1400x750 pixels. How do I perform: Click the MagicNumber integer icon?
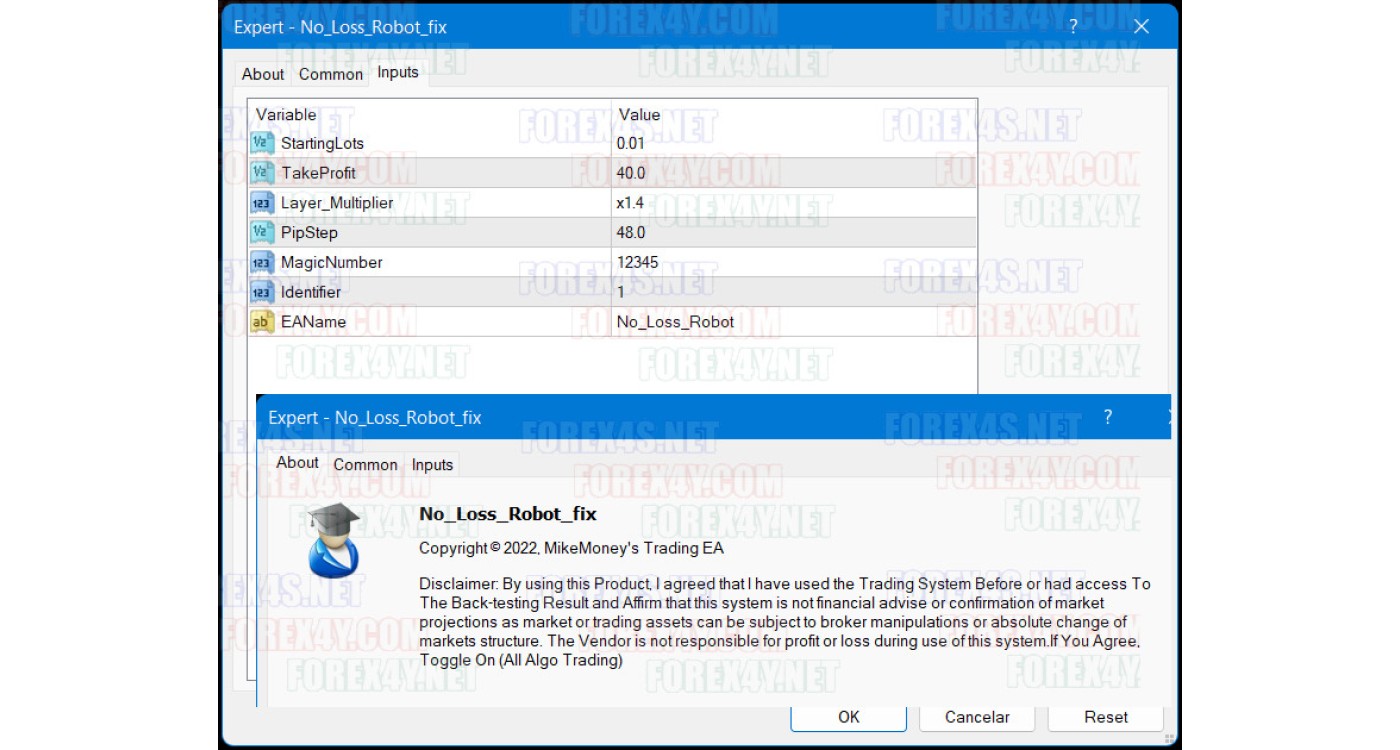[261, 263]
